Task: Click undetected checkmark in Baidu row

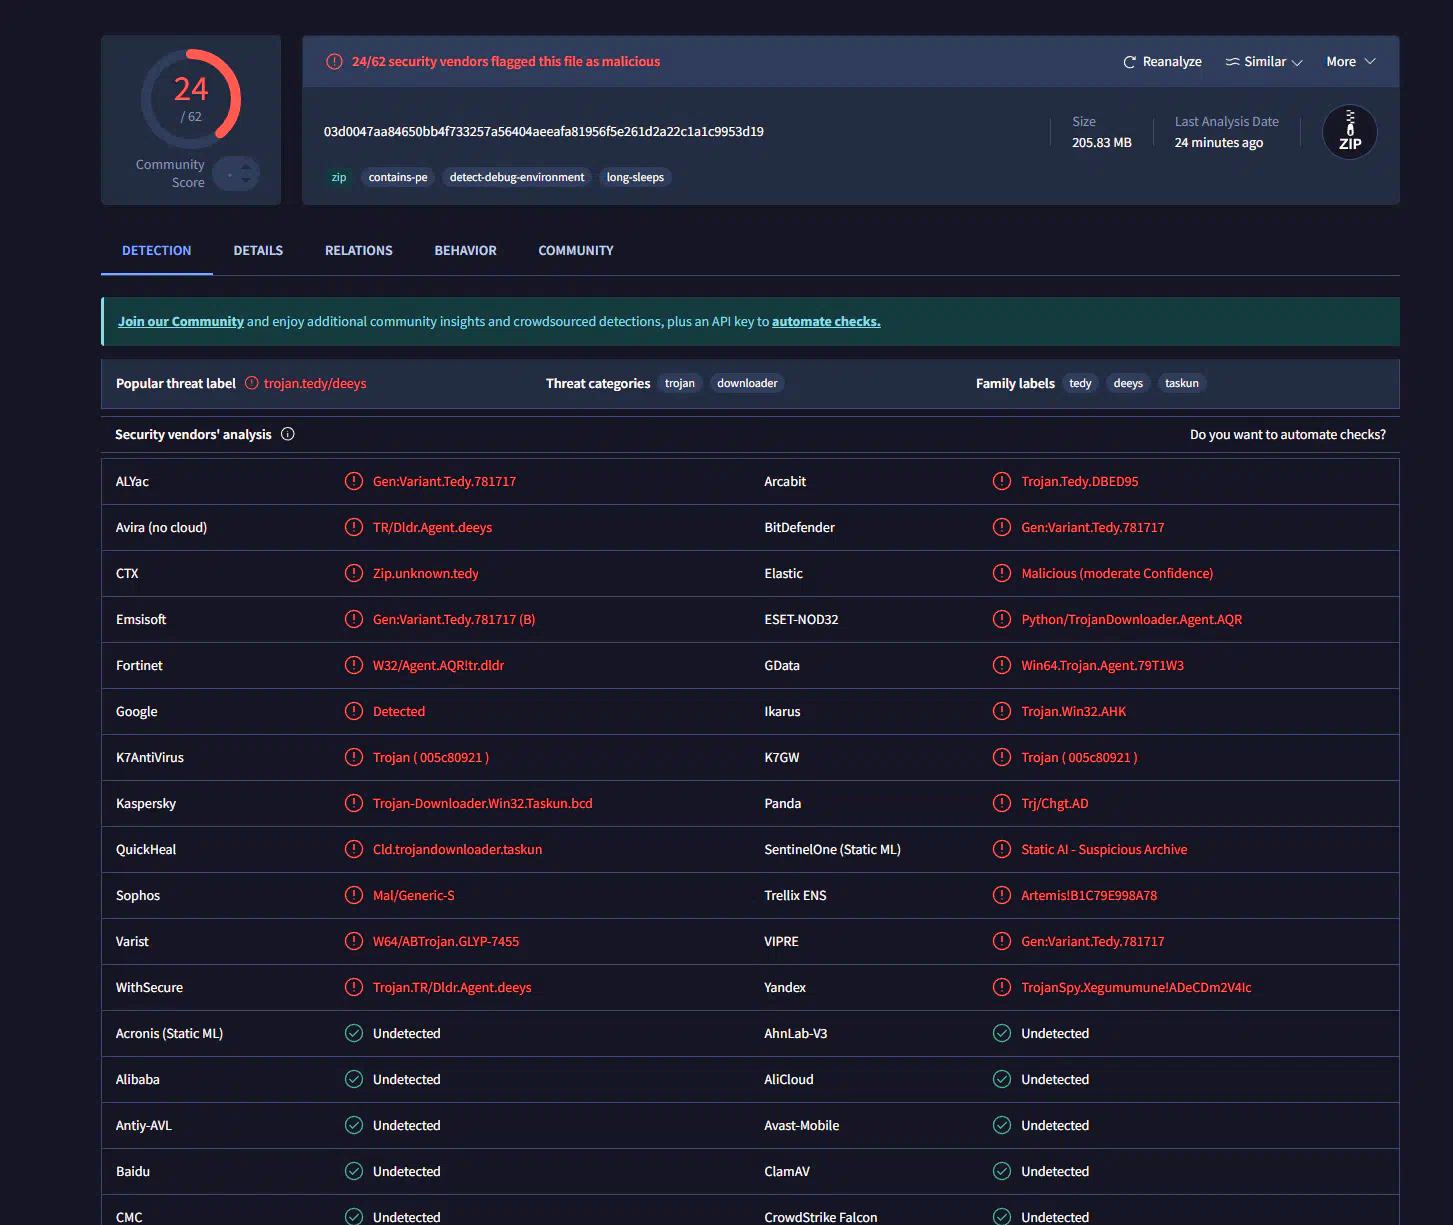Action: 354,1171
